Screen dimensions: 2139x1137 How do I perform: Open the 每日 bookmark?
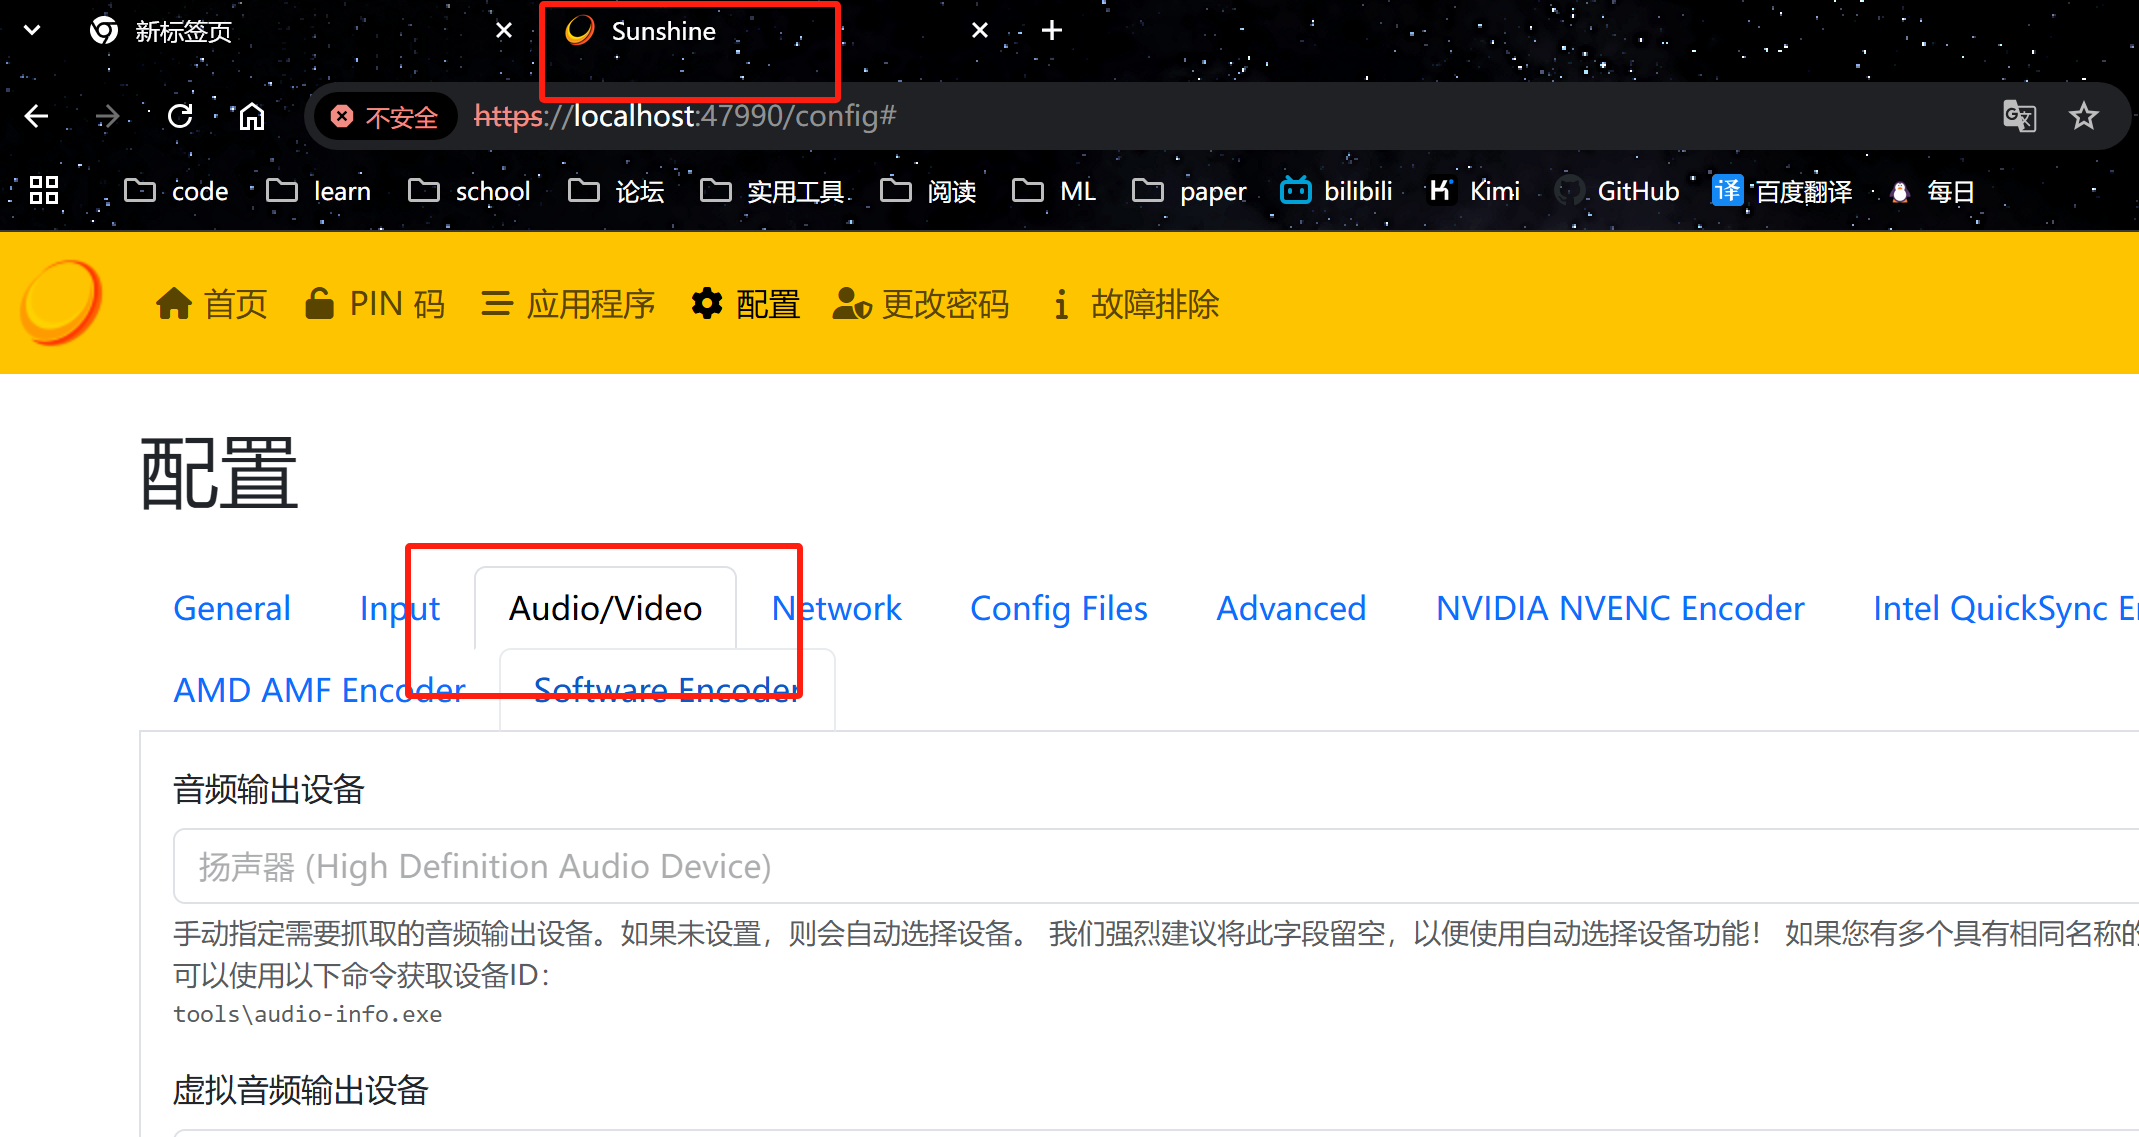pyautogui.click(x=1932, y=190)
